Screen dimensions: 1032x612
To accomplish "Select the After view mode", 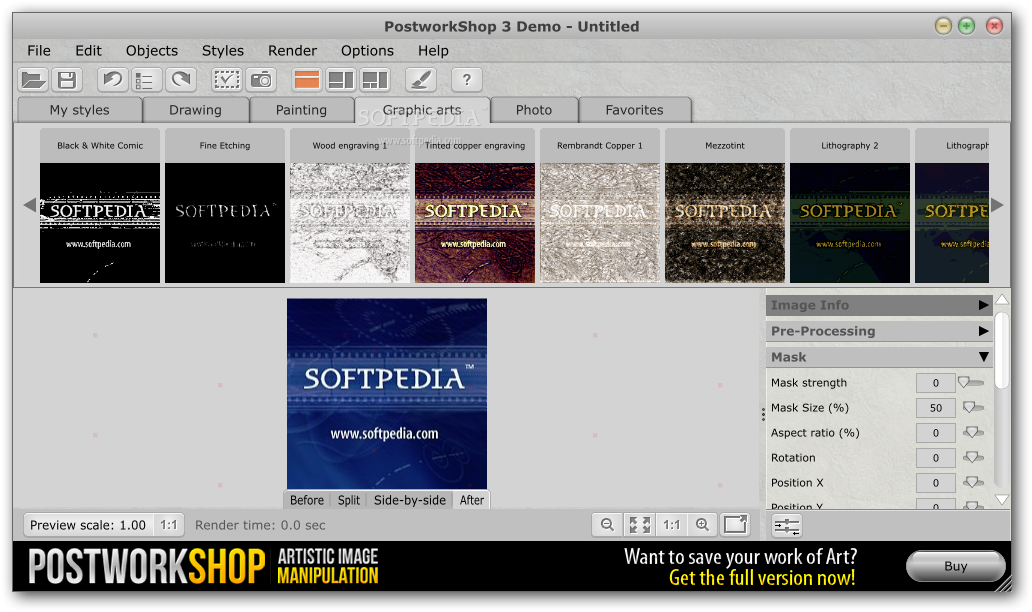I will (472, 500).
